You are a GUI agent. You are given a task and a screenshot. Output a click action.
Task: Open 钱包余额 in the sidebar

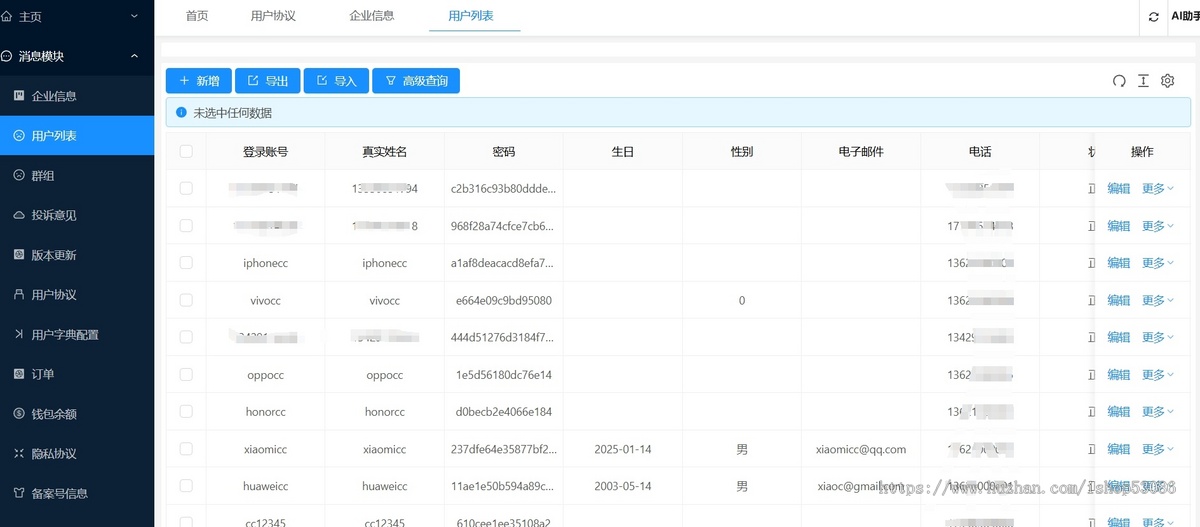click(x=77, y=413)
